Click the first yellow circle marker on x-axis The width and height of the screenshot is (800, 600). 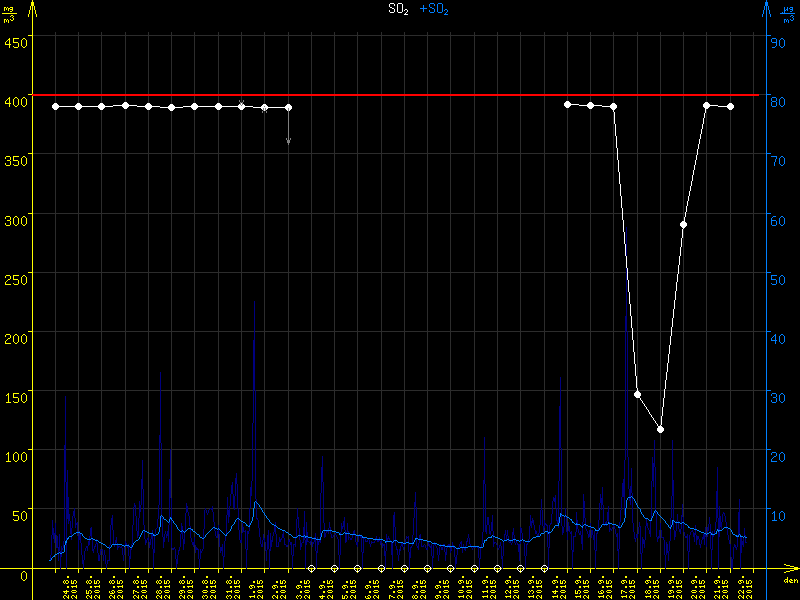(311, 568)
